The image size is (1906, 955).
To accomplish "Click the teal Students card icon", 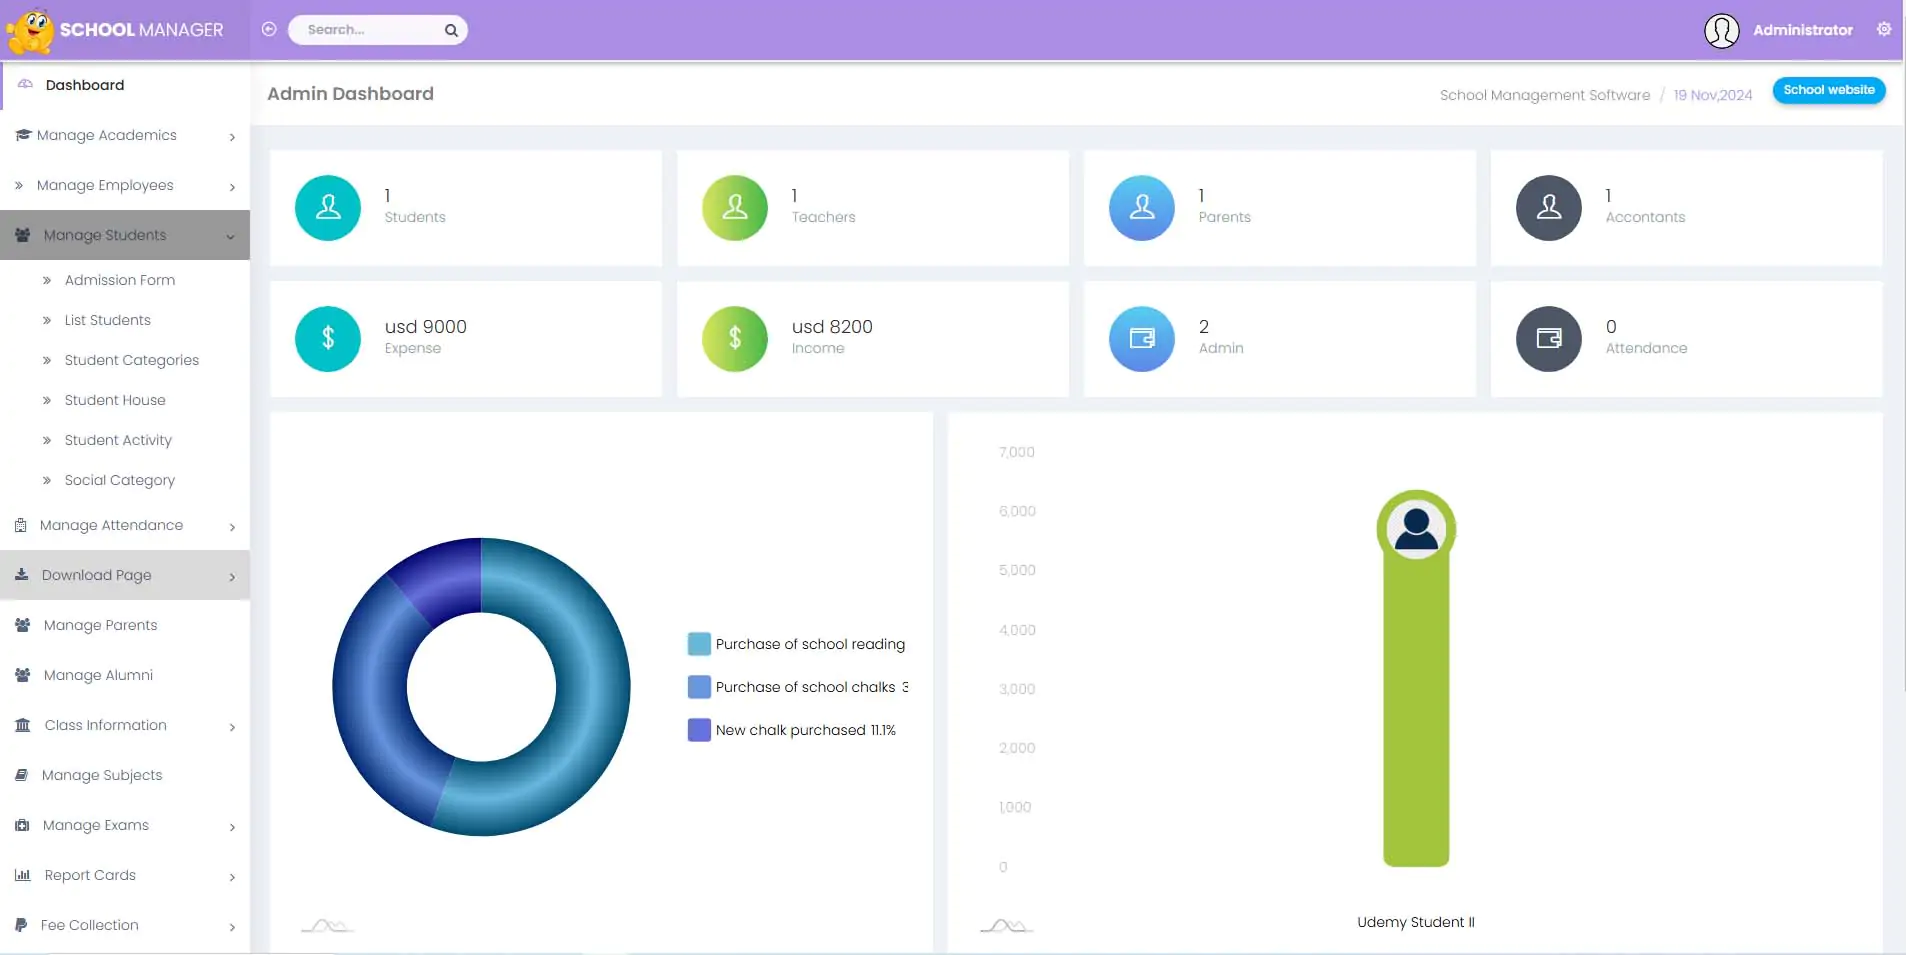I will point(328,208).
